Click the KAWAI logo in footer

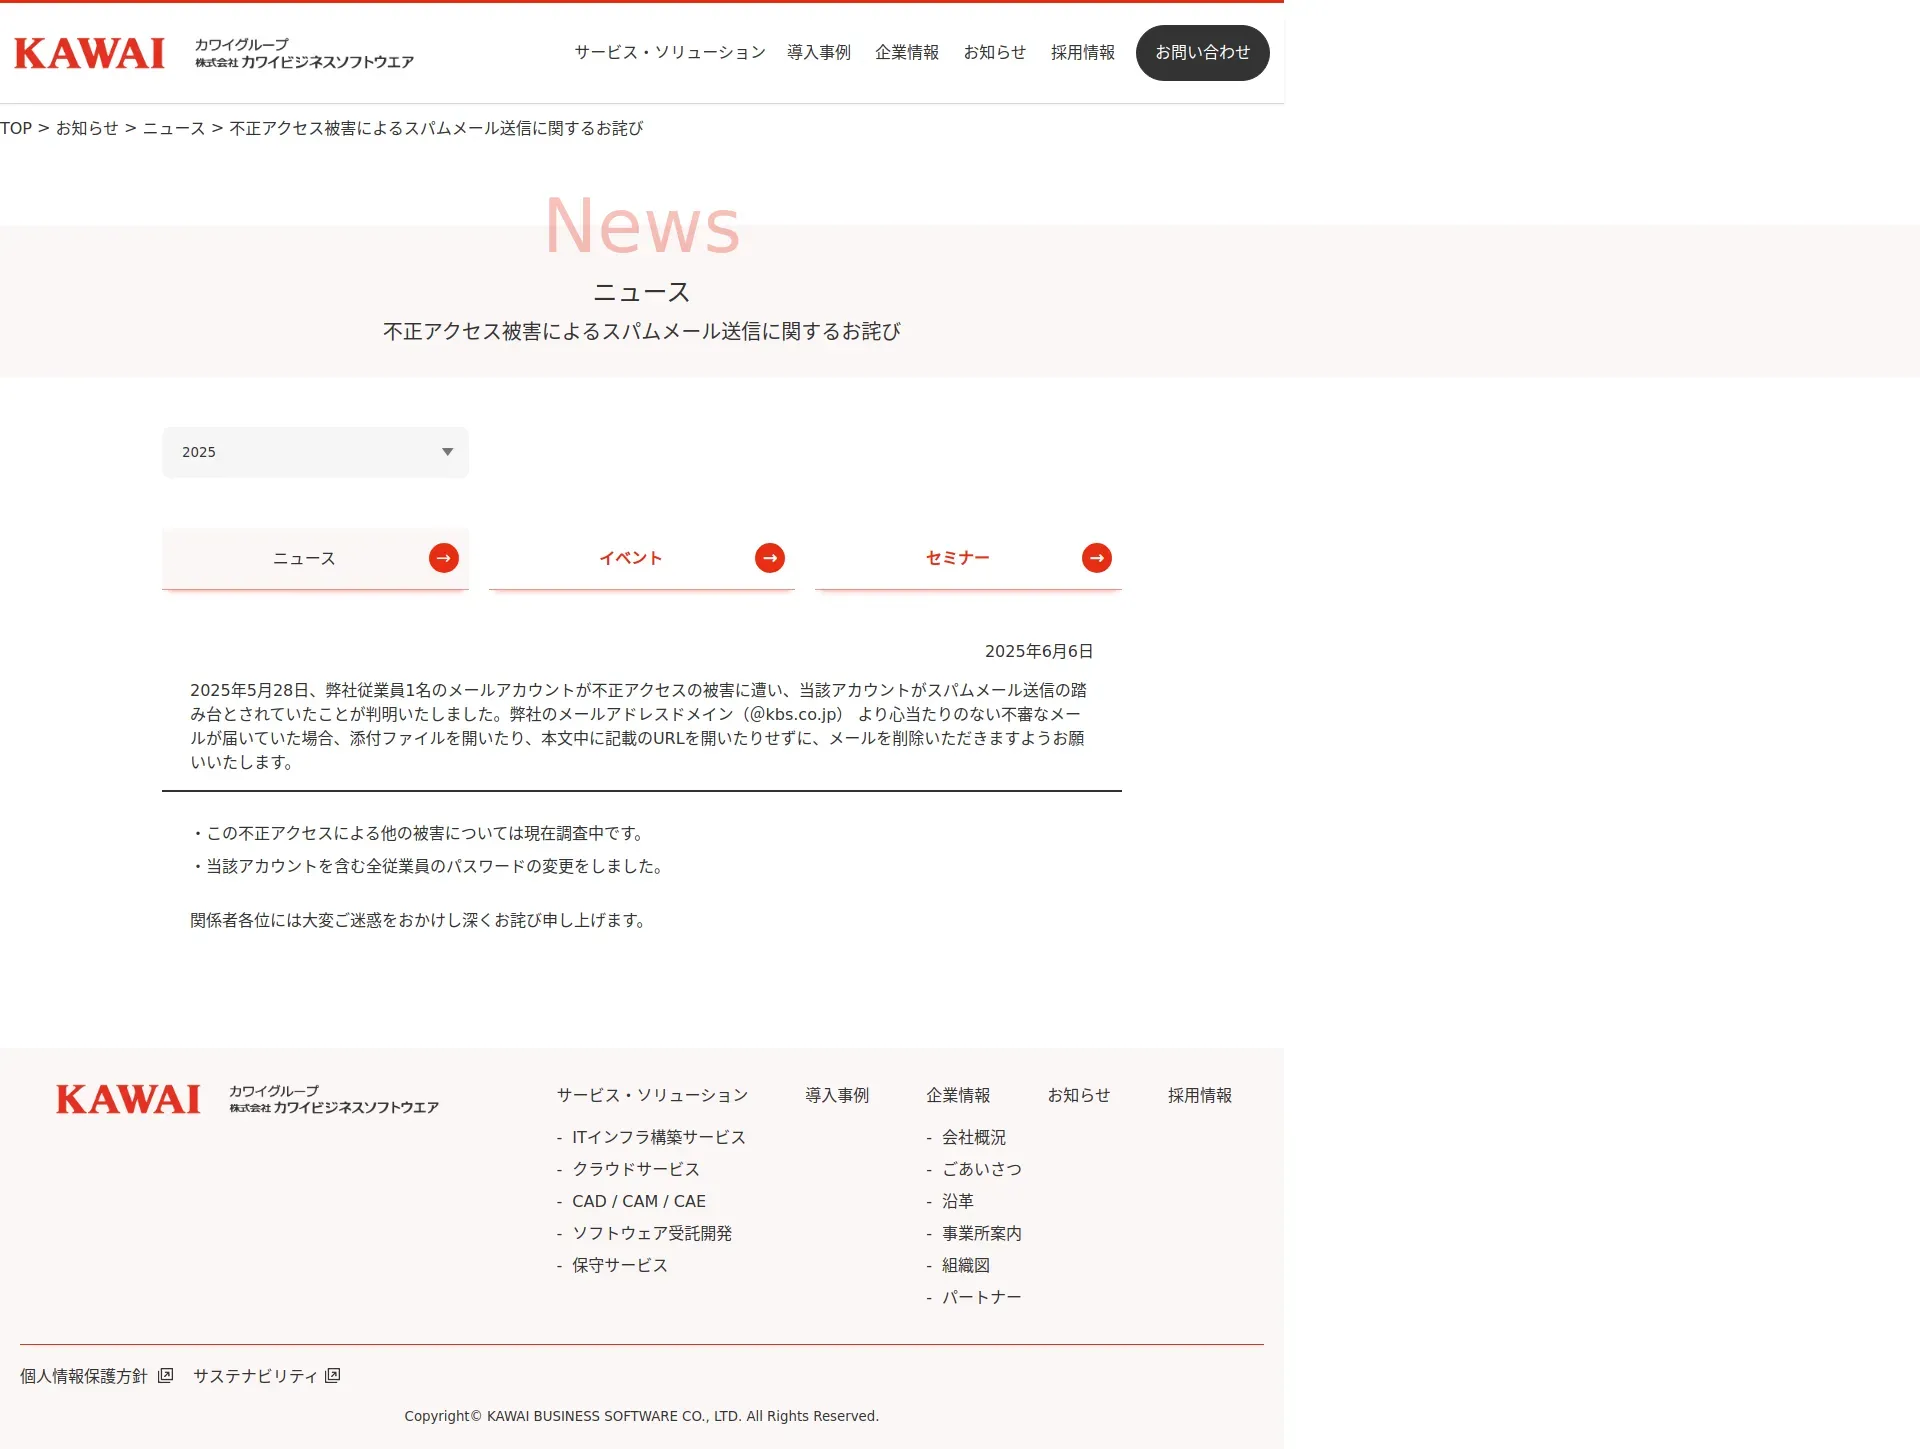click(x=128, y=1099)
